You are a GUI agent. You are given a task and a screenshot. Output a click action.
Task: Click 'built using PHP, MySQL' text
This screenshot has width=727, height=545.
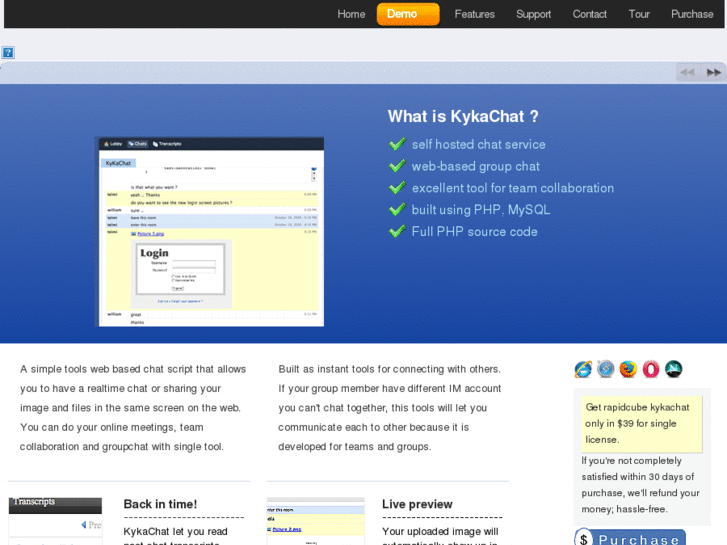point(481,210)
